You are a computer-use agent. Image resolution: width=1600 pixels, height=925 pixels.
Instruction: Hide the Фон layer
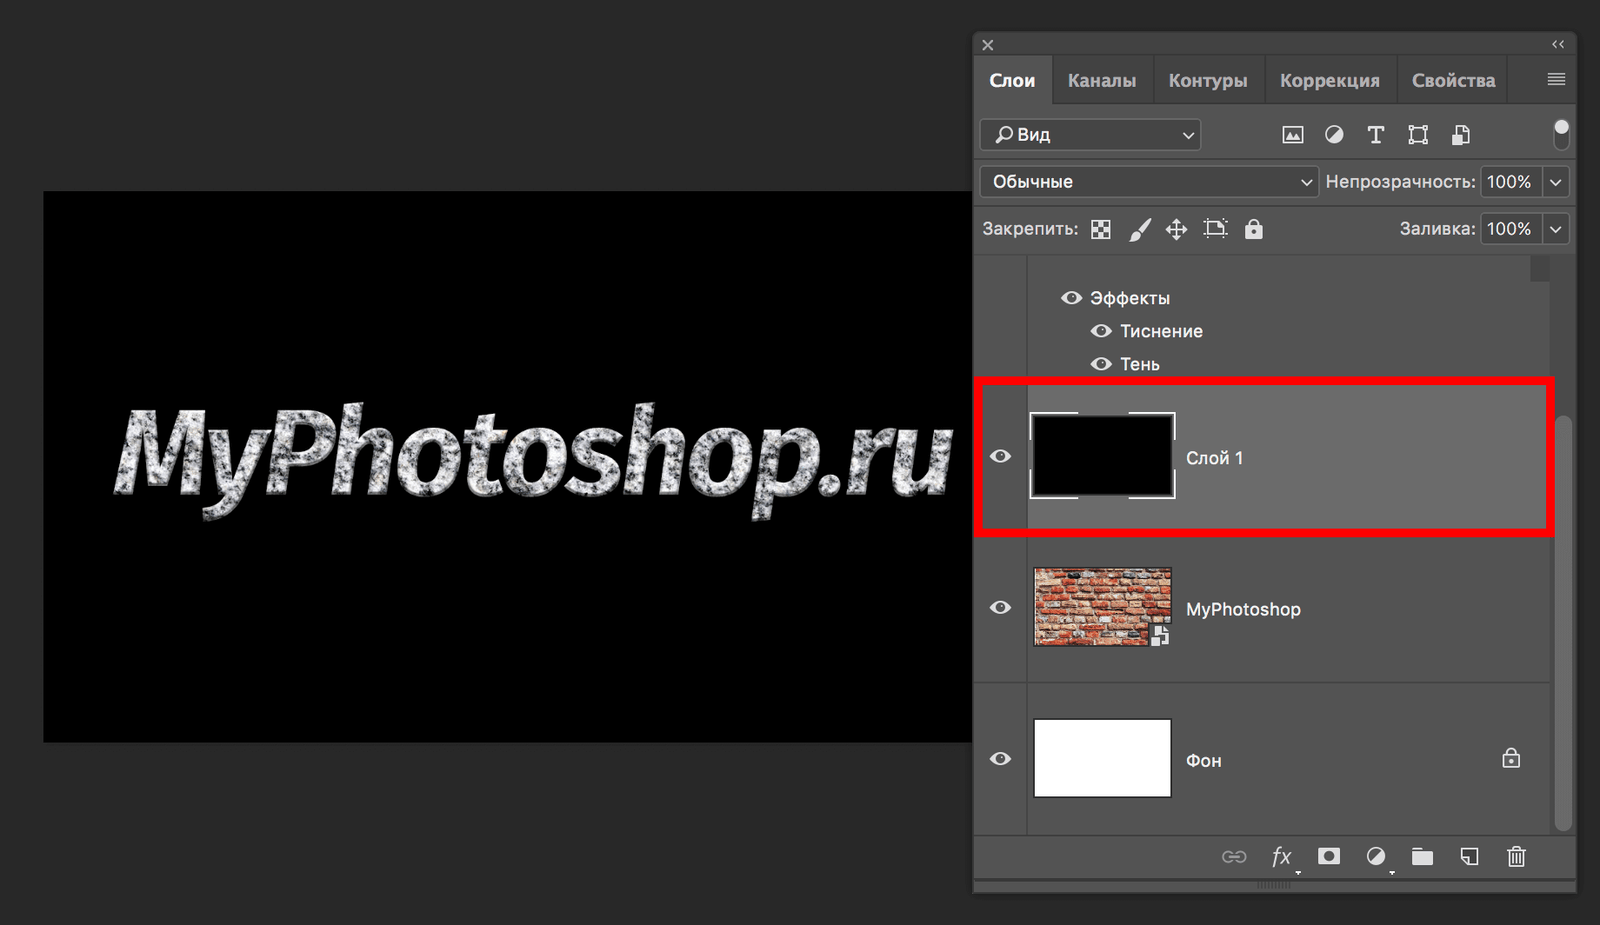(1000, 759)
